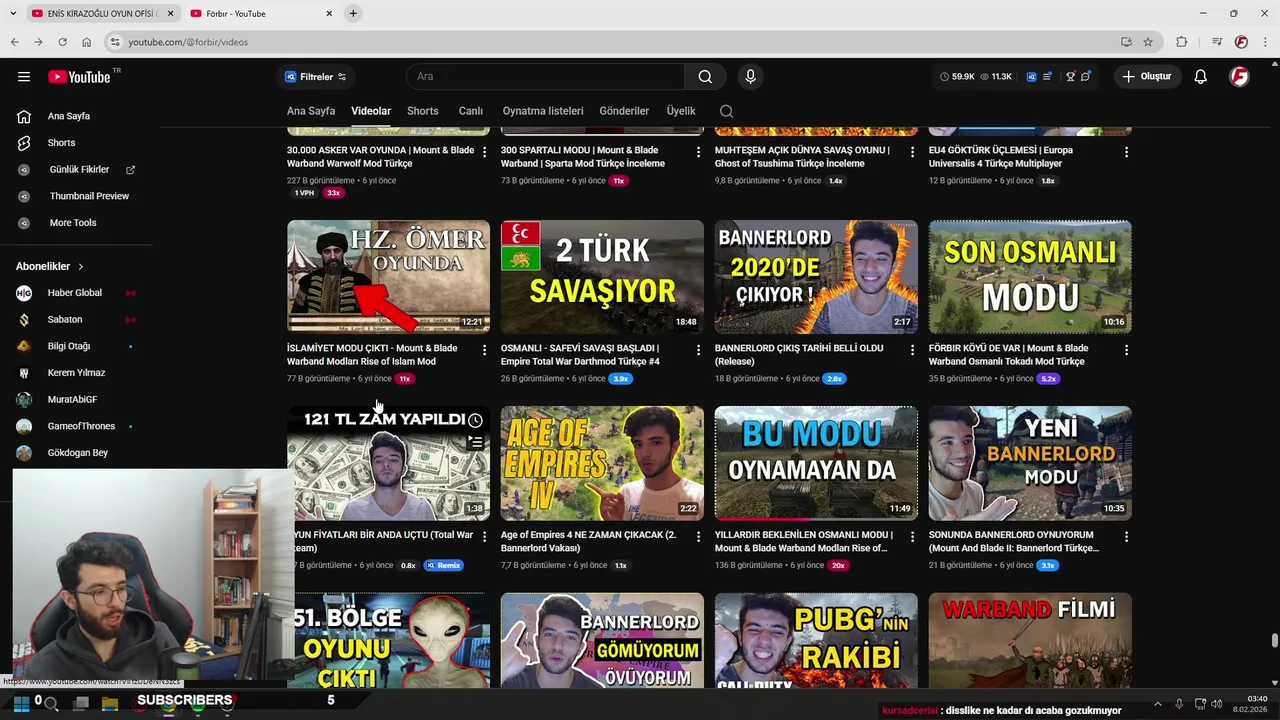The image size is (1280, 720).
Task: Open options menu for 300 SPARTALI MODU video
Action: (698, 152)
